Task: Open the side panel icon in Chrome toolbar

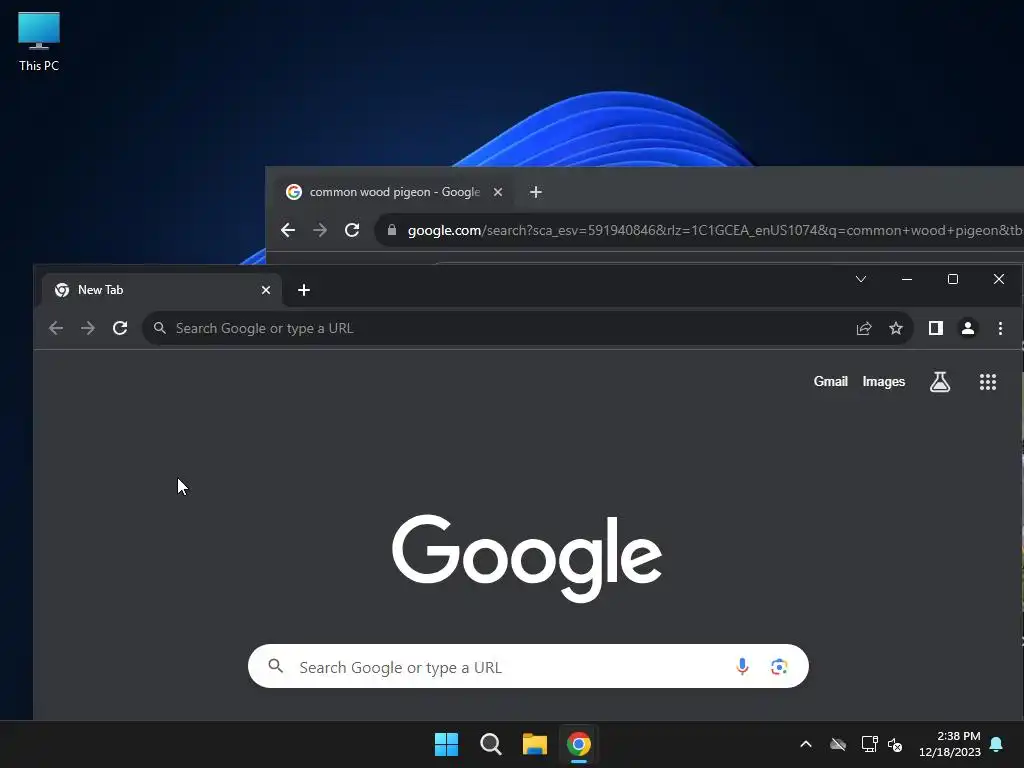Action: tap(936, 328)
